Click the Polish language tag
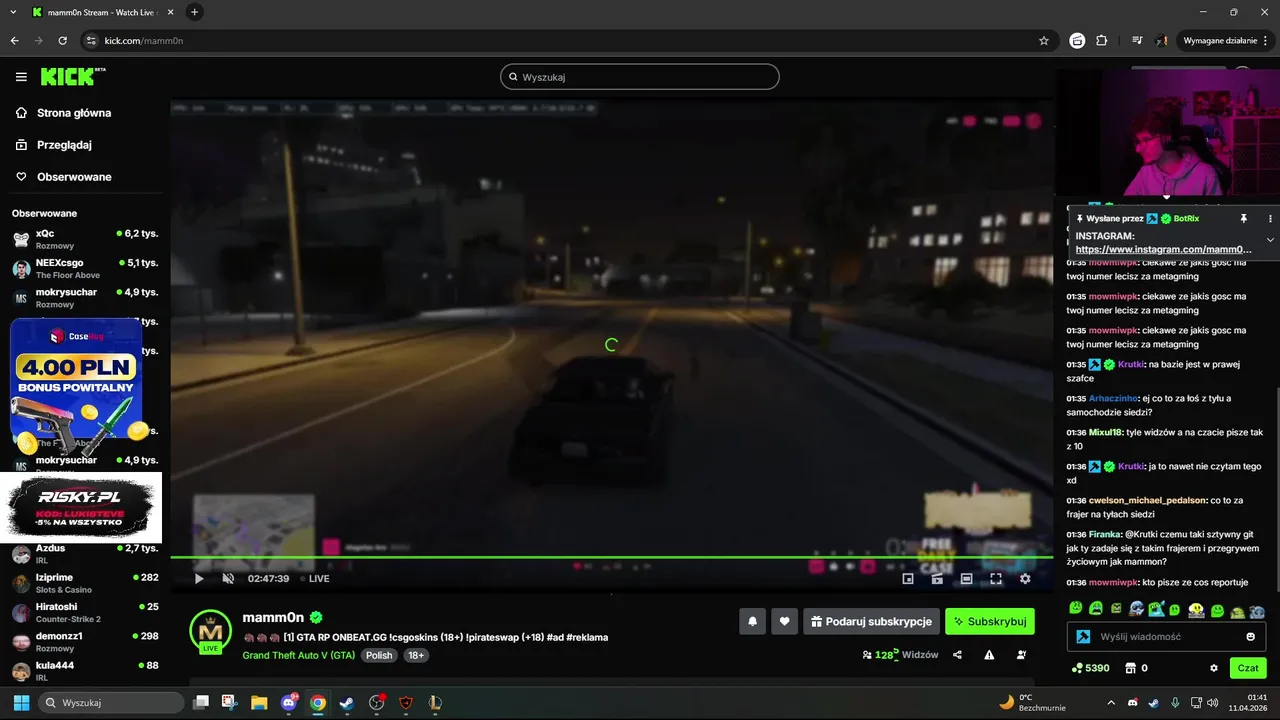 pos(379,655)
